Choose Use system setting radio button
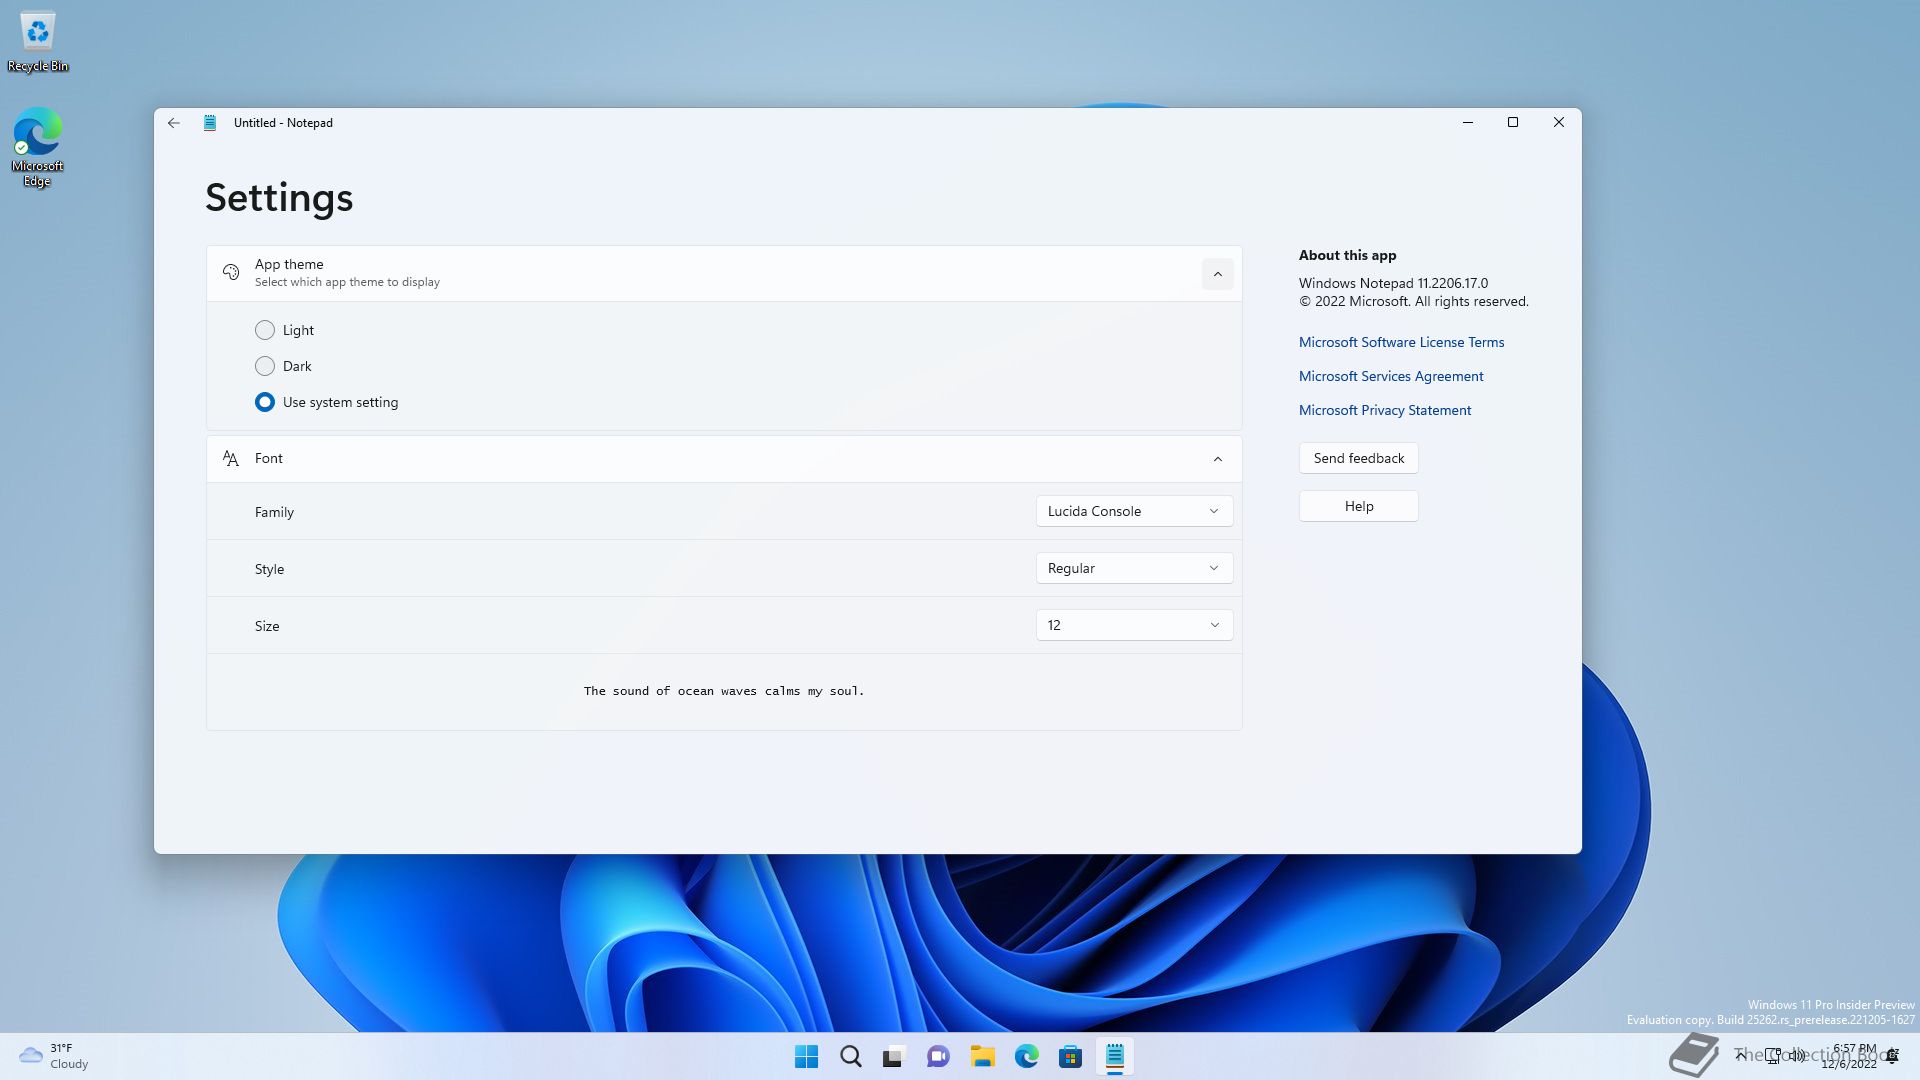 click(265, 402)
